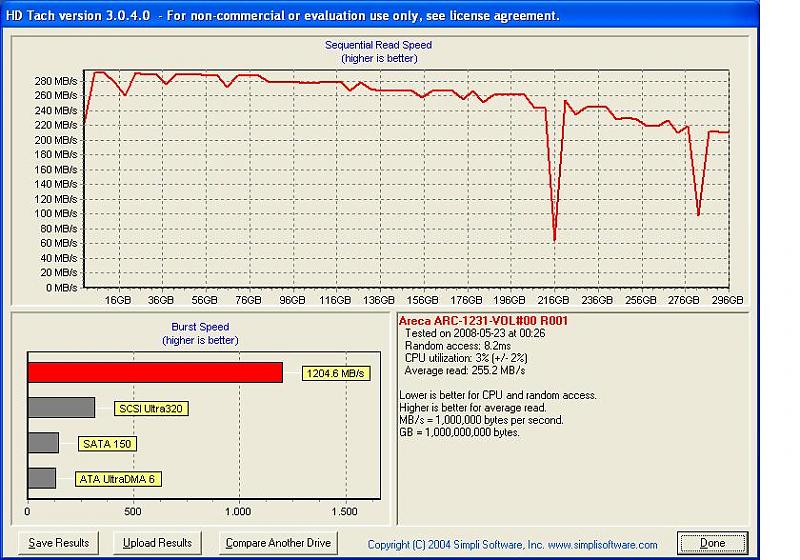Click the Sequential Read Speed chart title
The height and width of the screenshot is (560, 800).
[x=379, y=45]
